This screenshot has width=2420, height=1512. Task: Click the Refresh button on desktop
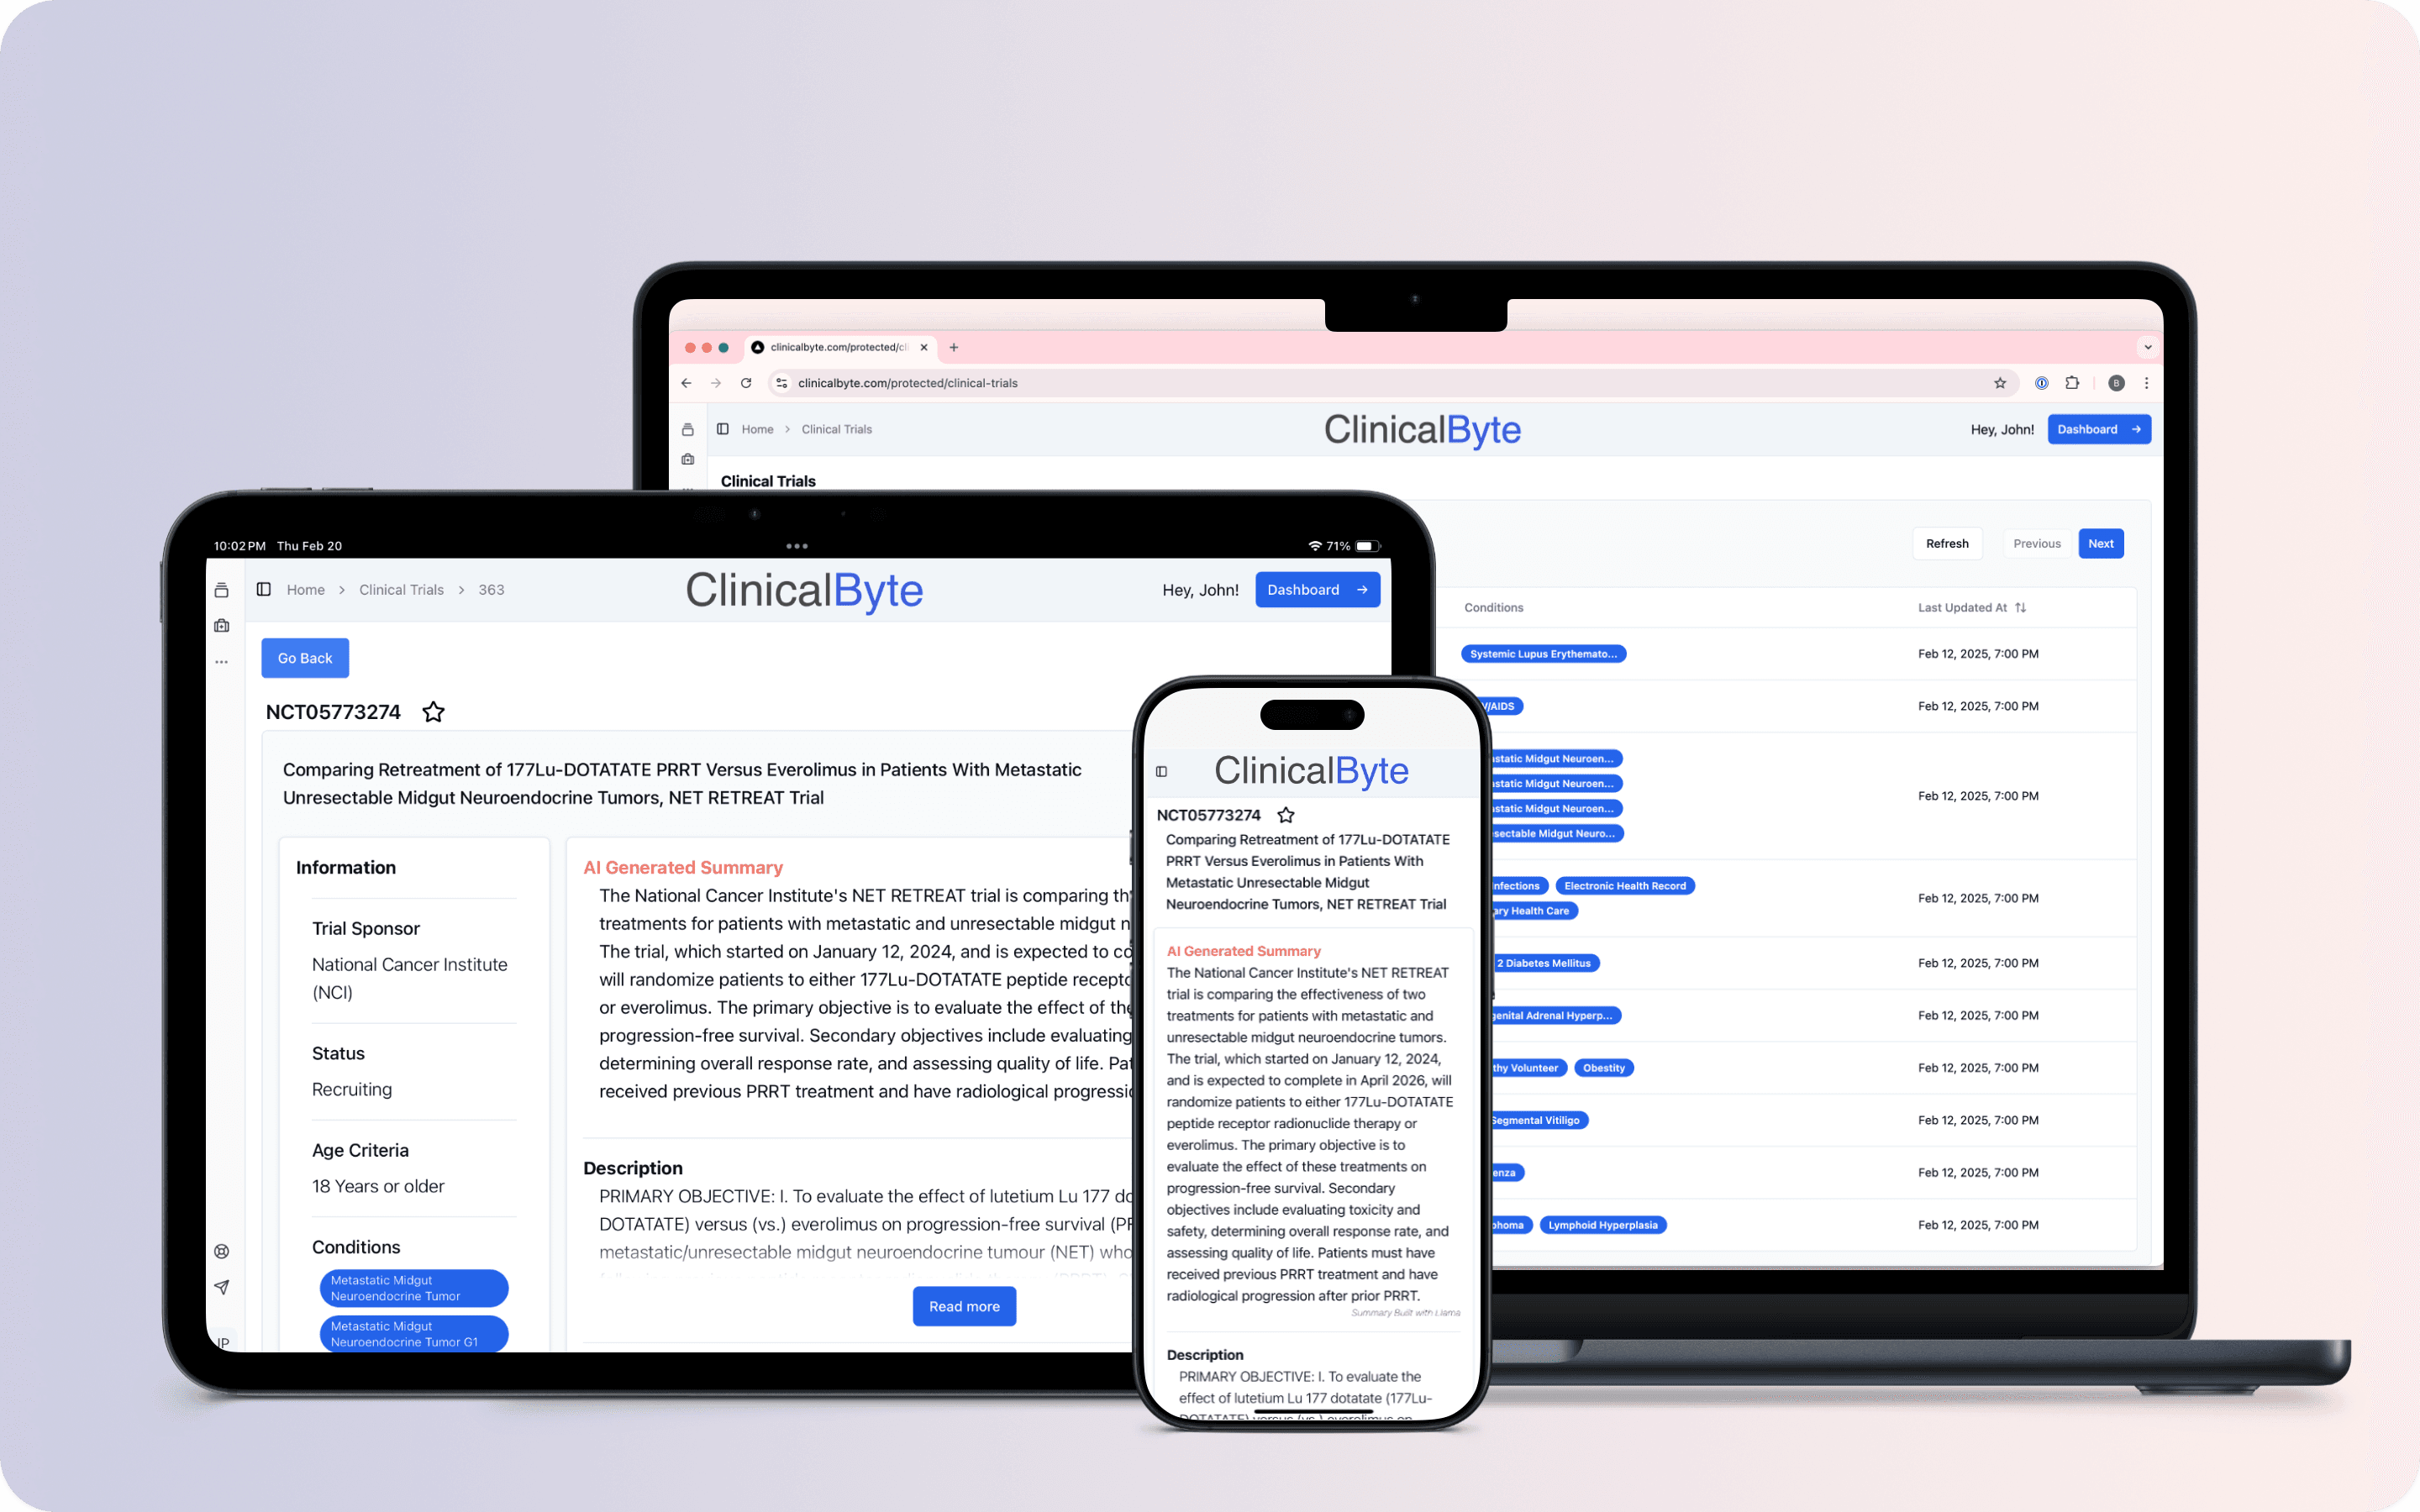tap(1946, 543)
